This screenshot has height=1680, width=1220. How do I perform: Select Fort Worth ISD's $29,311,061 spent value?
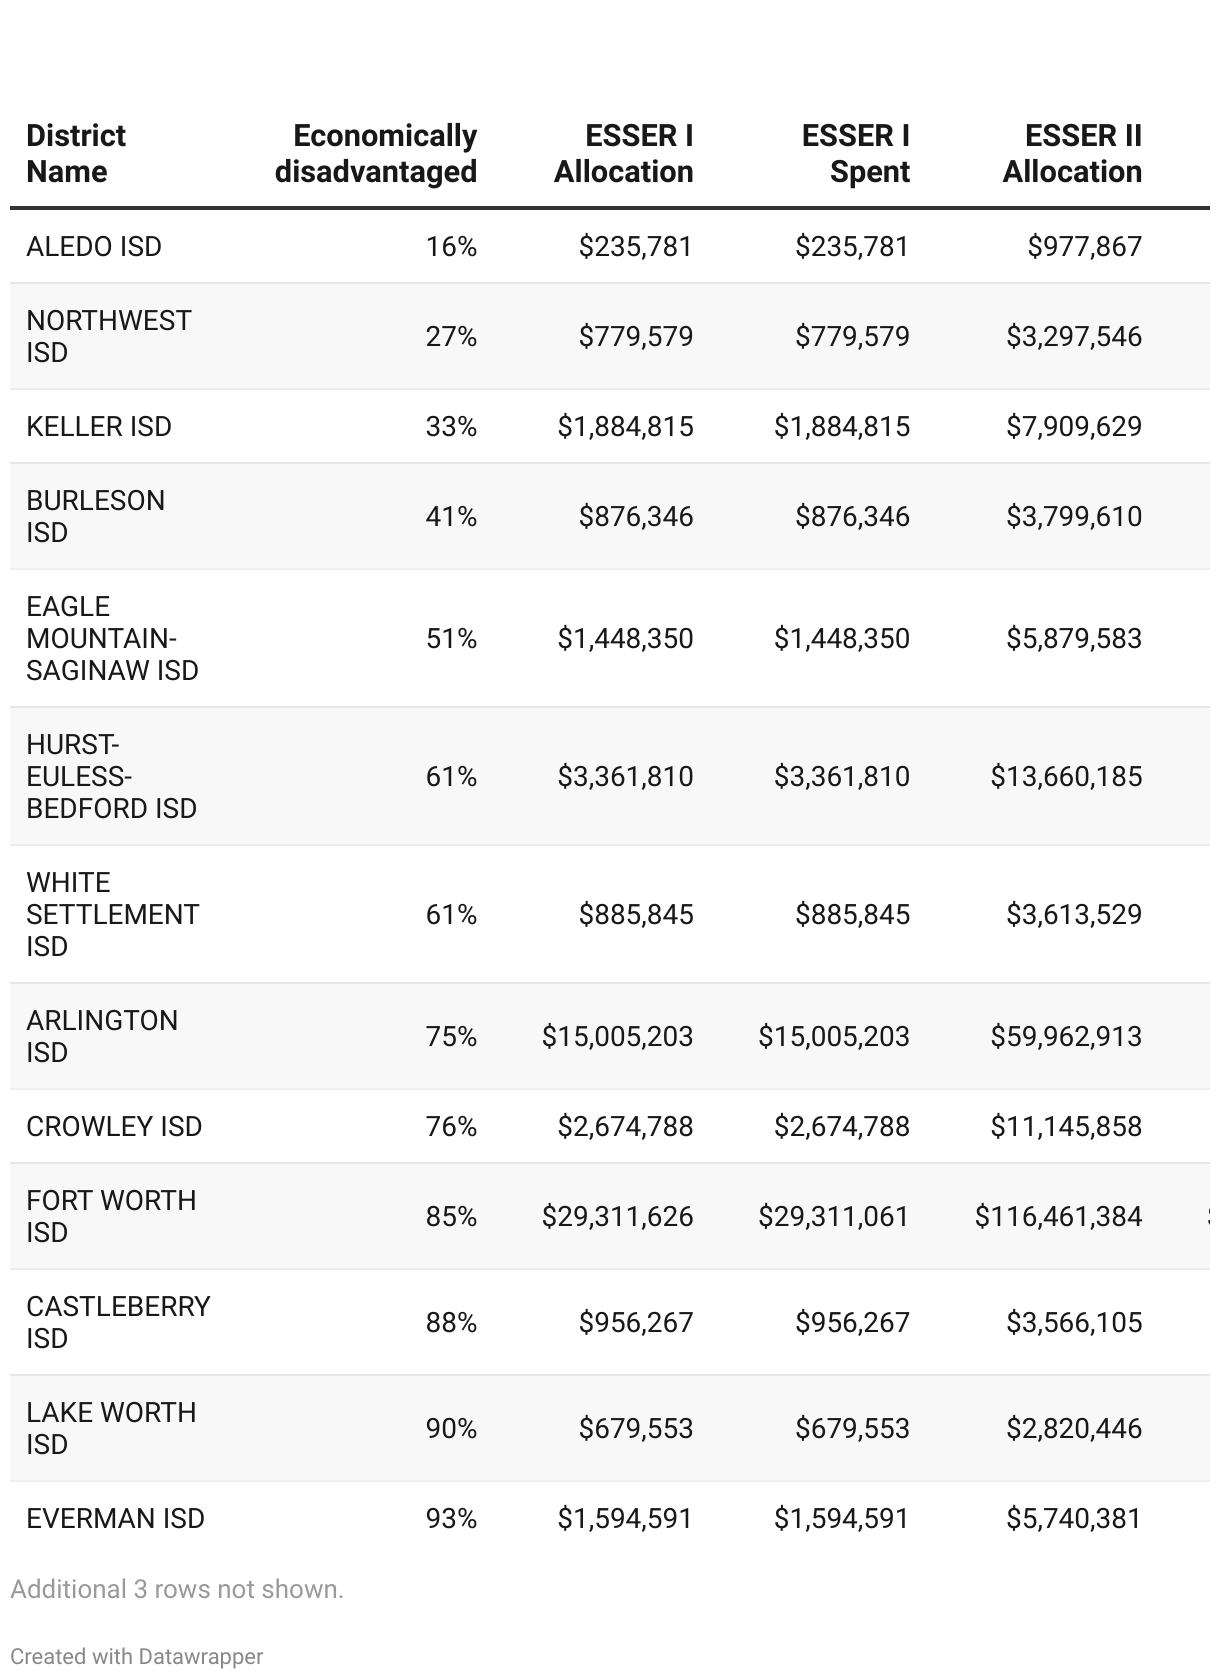(x=834, y=1216)
